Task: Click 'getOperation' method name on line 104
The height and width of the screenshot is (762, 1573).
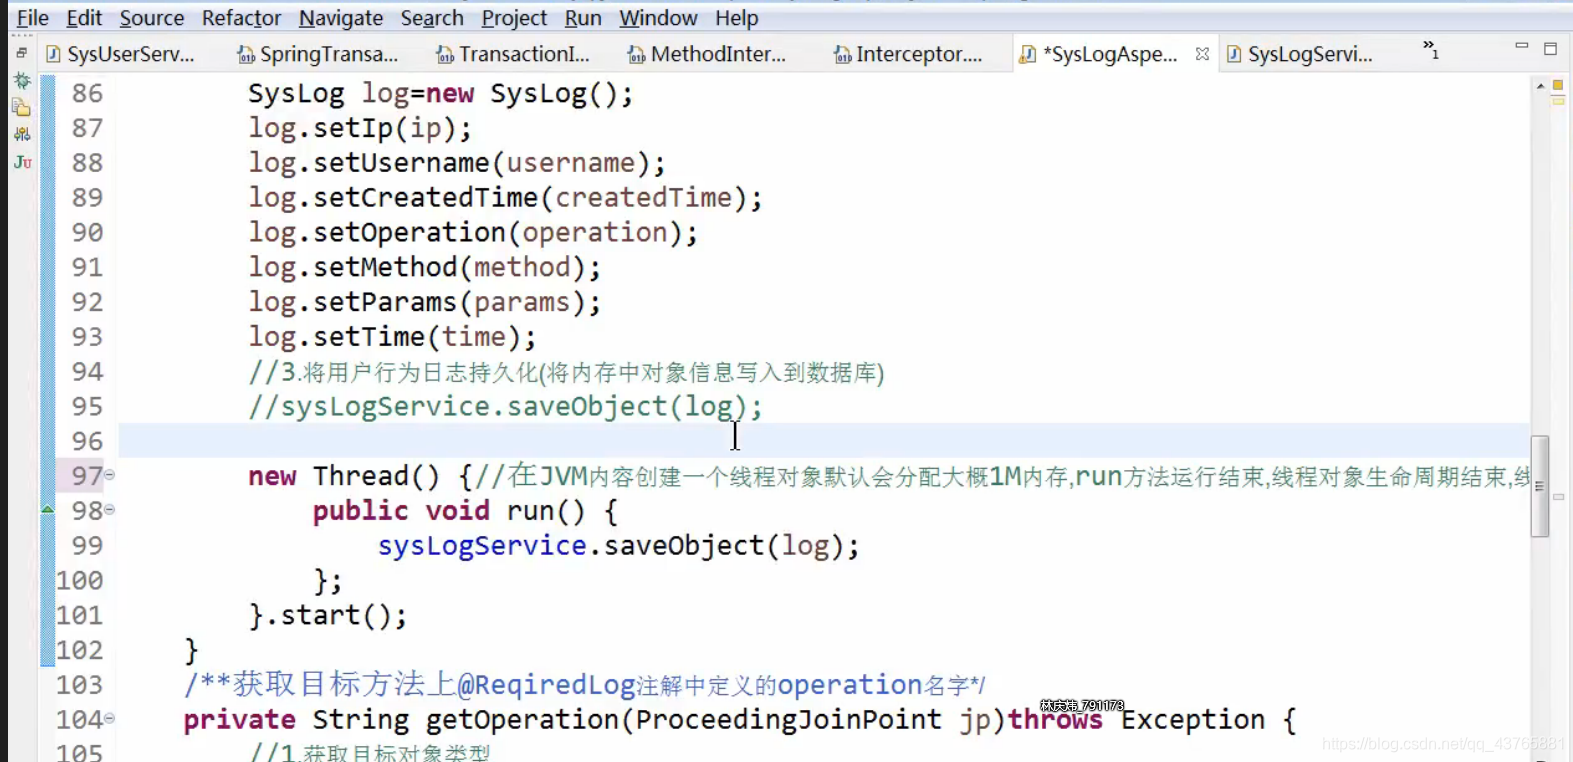Action: [522, 720]
